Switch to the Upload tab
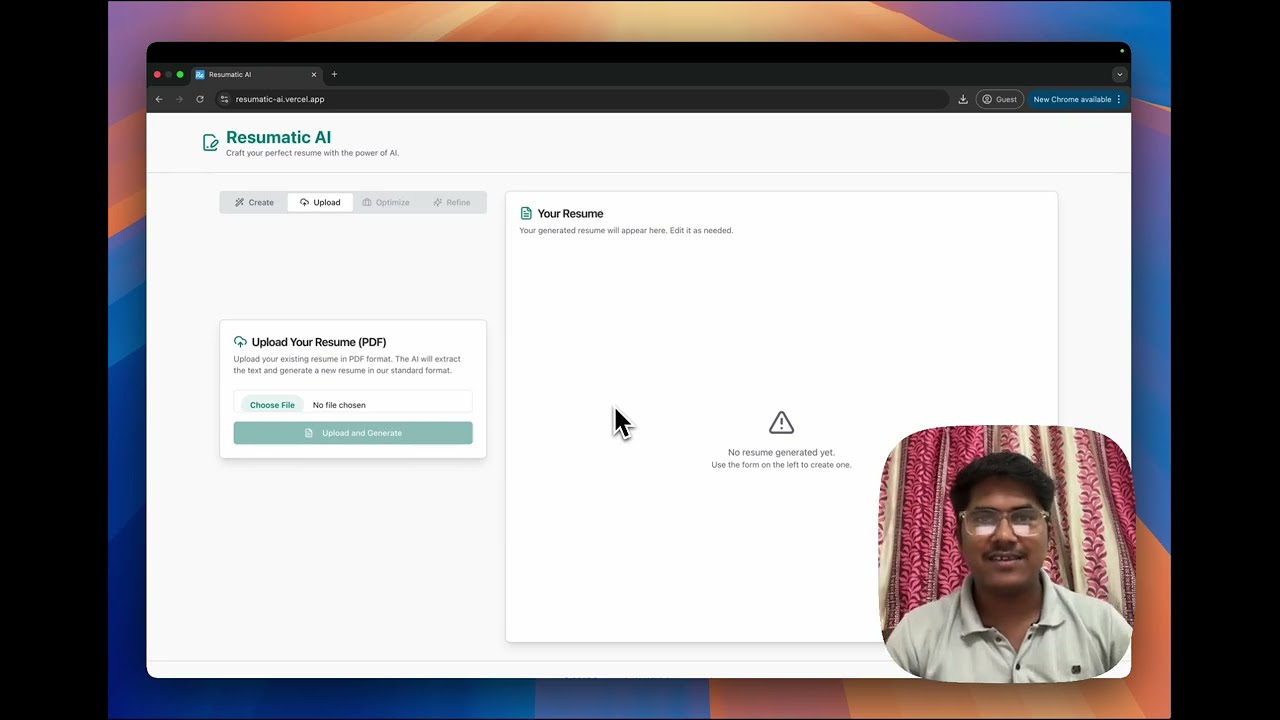The height and width of the screenshot is (720, 1280). pyautogui.click(x=320, y=202)
